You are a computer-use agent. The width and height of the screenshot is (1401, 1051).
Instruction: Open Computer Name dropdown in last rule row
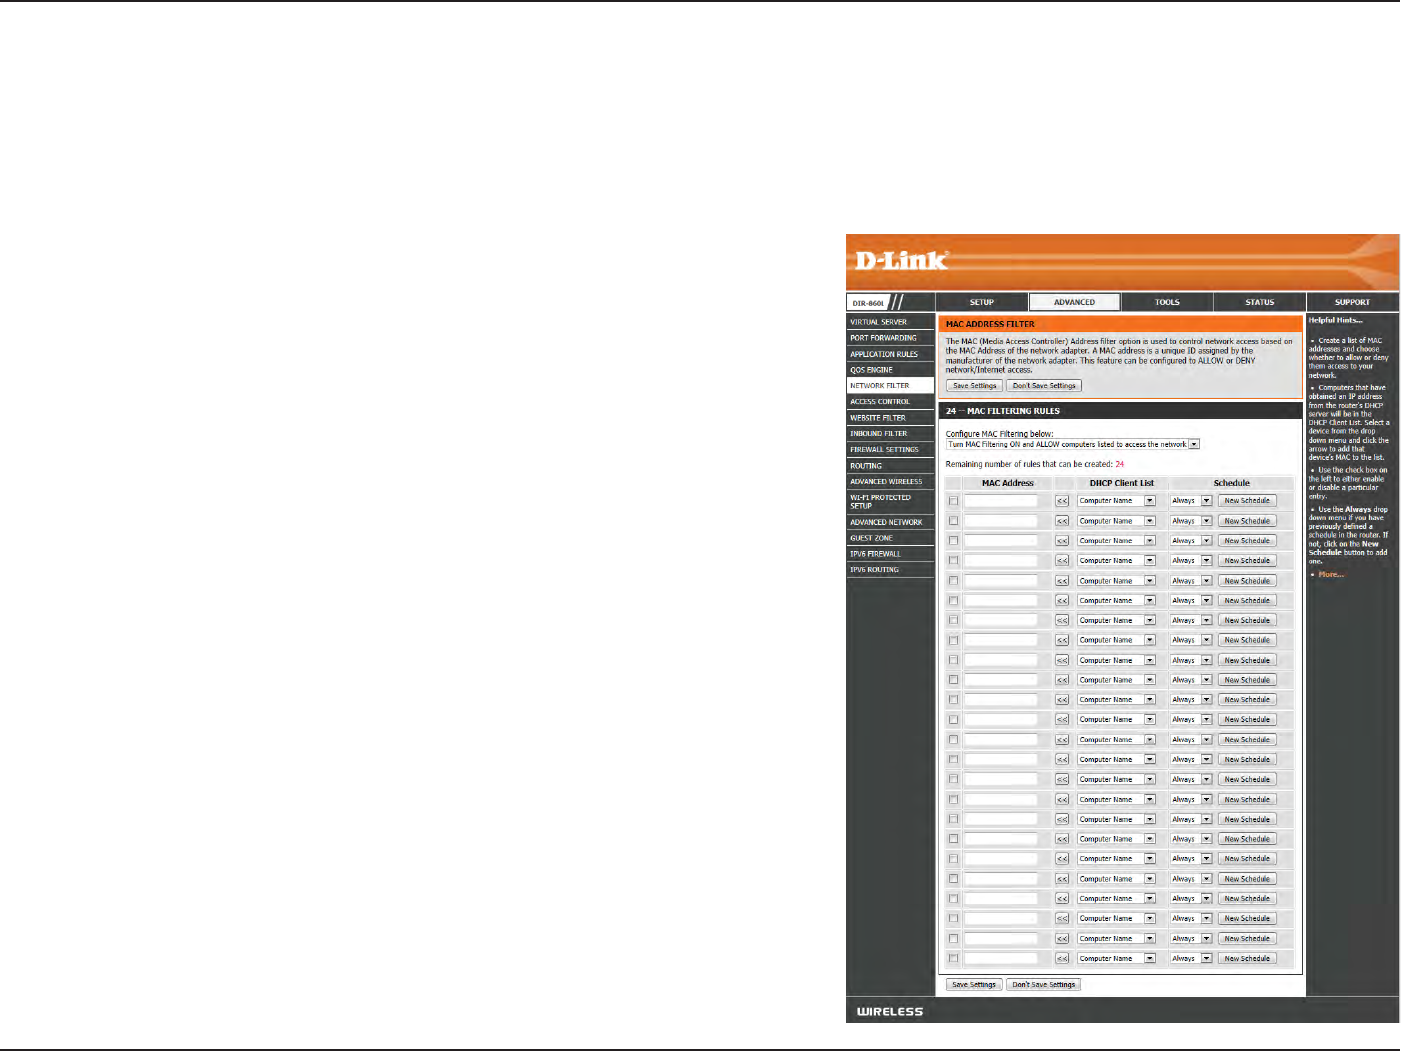pyautogui.click(x=1116, y=959)
